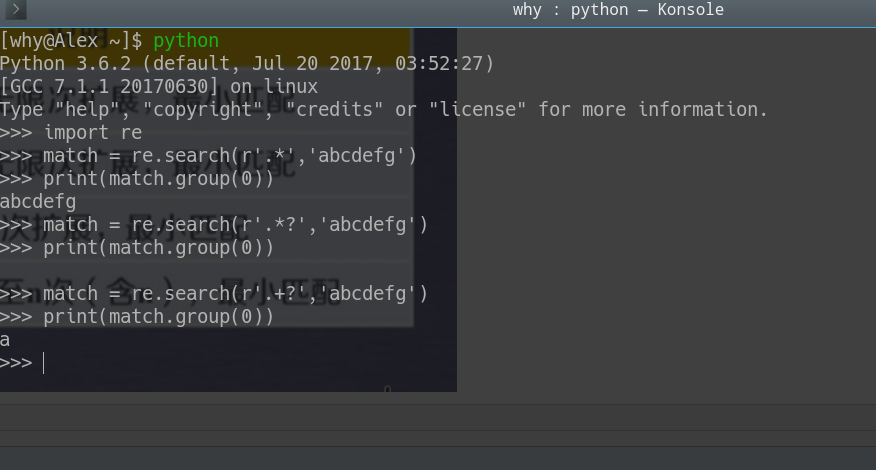The image size is (876, 470).
Task: Click the line with re.search(r'.*?','abcdefg')
Action: pyautogui.click(x=214, y=225)
